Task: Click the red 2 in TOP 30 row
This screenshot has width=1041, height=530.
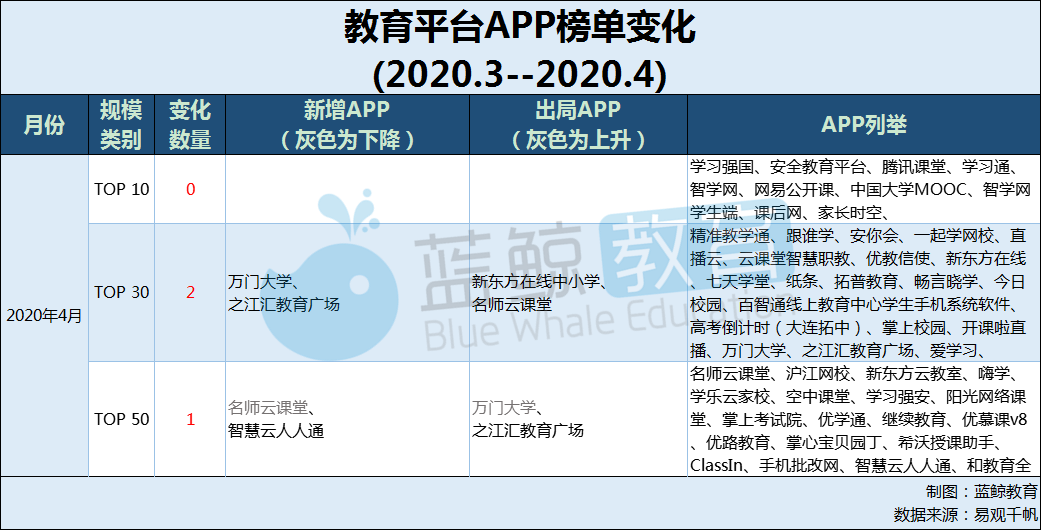Action: pos(191,292)
